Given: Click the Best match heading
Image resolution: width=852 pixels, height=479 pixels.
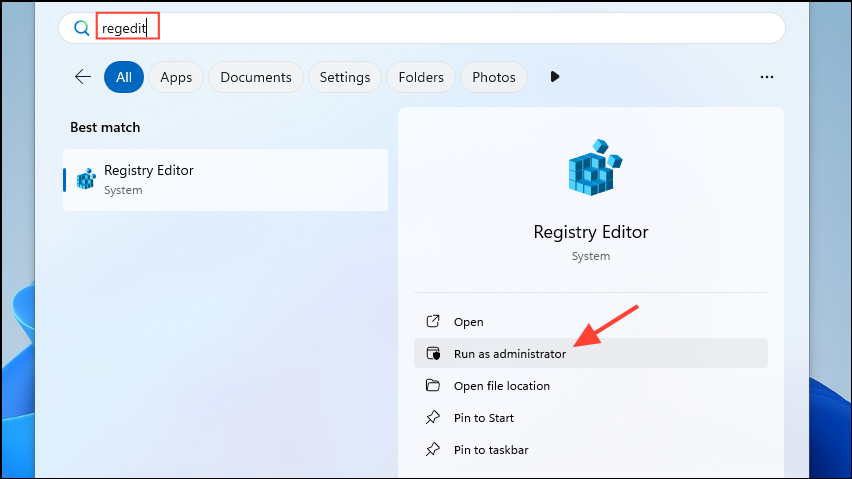Looking at the screenshot, I should [x=105, y=127].
